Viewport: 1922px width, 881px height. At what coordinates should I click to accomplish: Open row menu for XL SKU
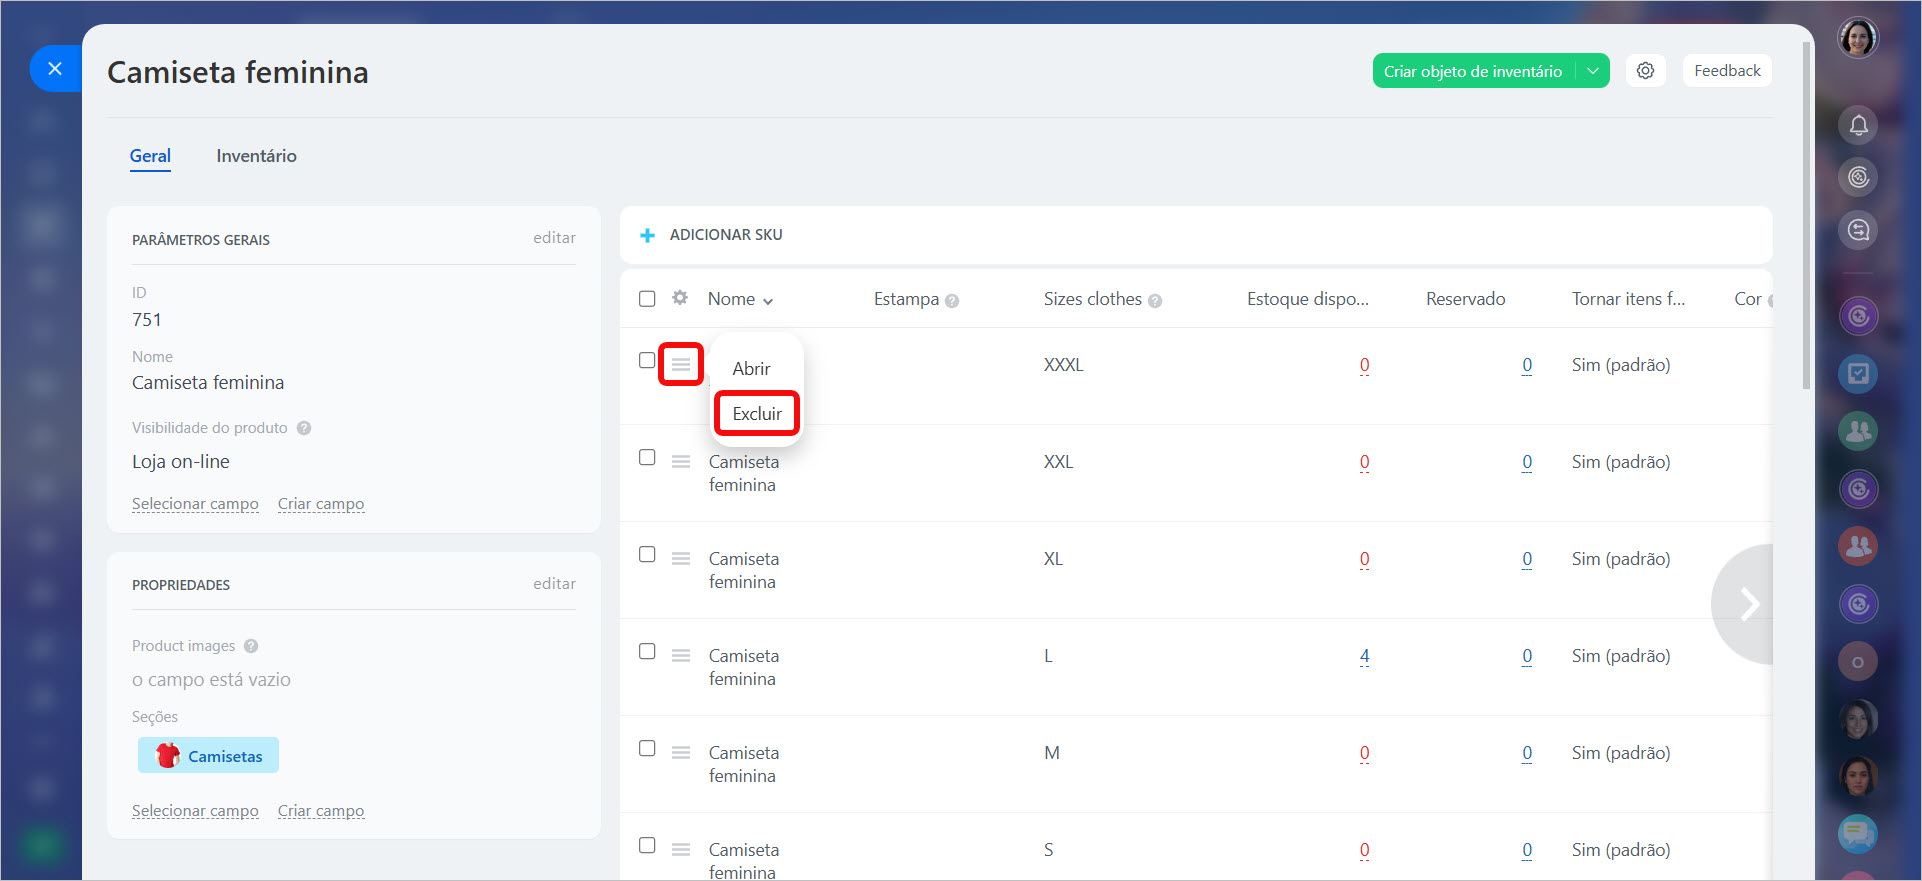[681, 559]
